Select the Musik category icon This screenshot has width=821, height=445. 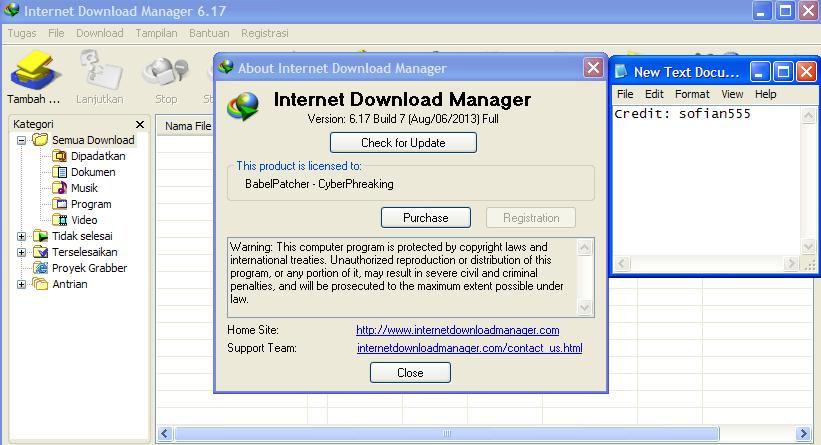(x=60, y=188)
